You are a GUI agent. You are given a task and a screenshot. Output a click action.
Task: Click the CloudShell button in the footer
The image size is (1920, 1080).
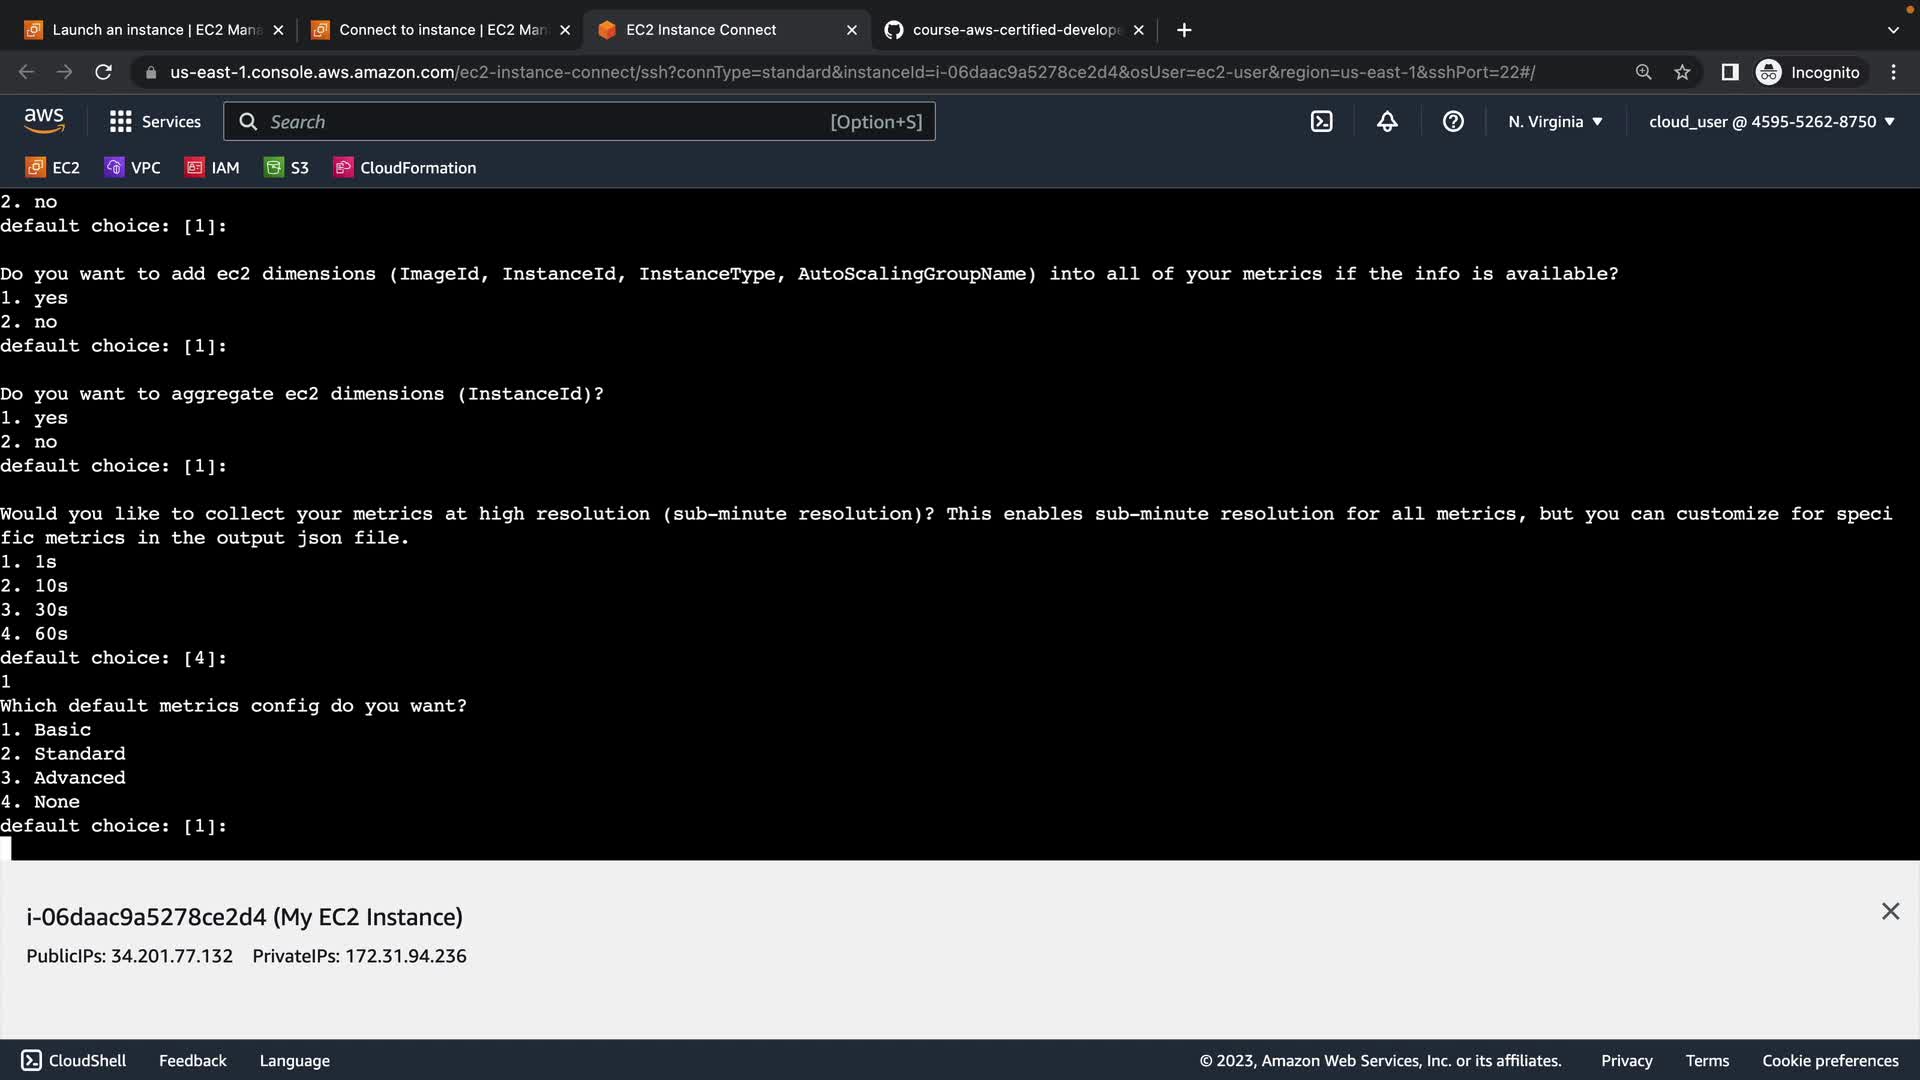(74, 1060)
